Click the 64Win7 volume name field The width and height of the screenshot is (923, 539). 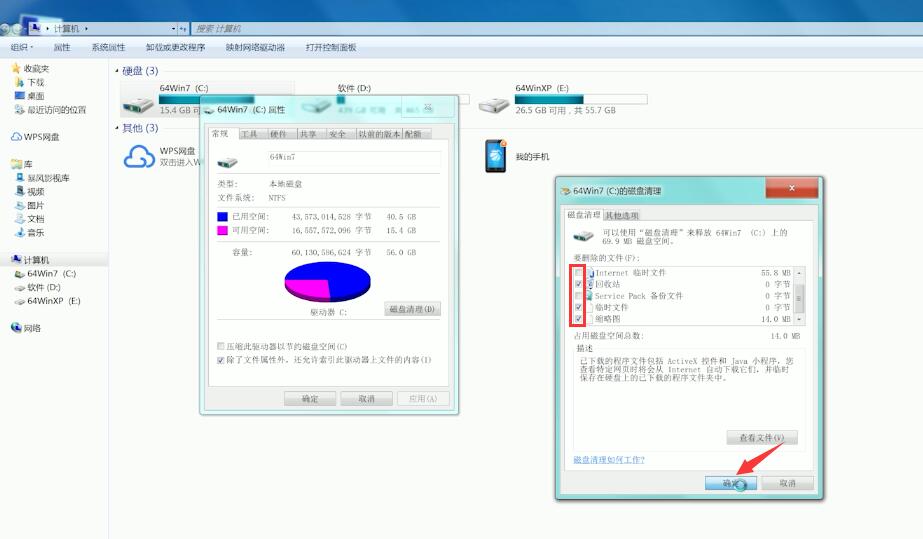coord(353,157)
